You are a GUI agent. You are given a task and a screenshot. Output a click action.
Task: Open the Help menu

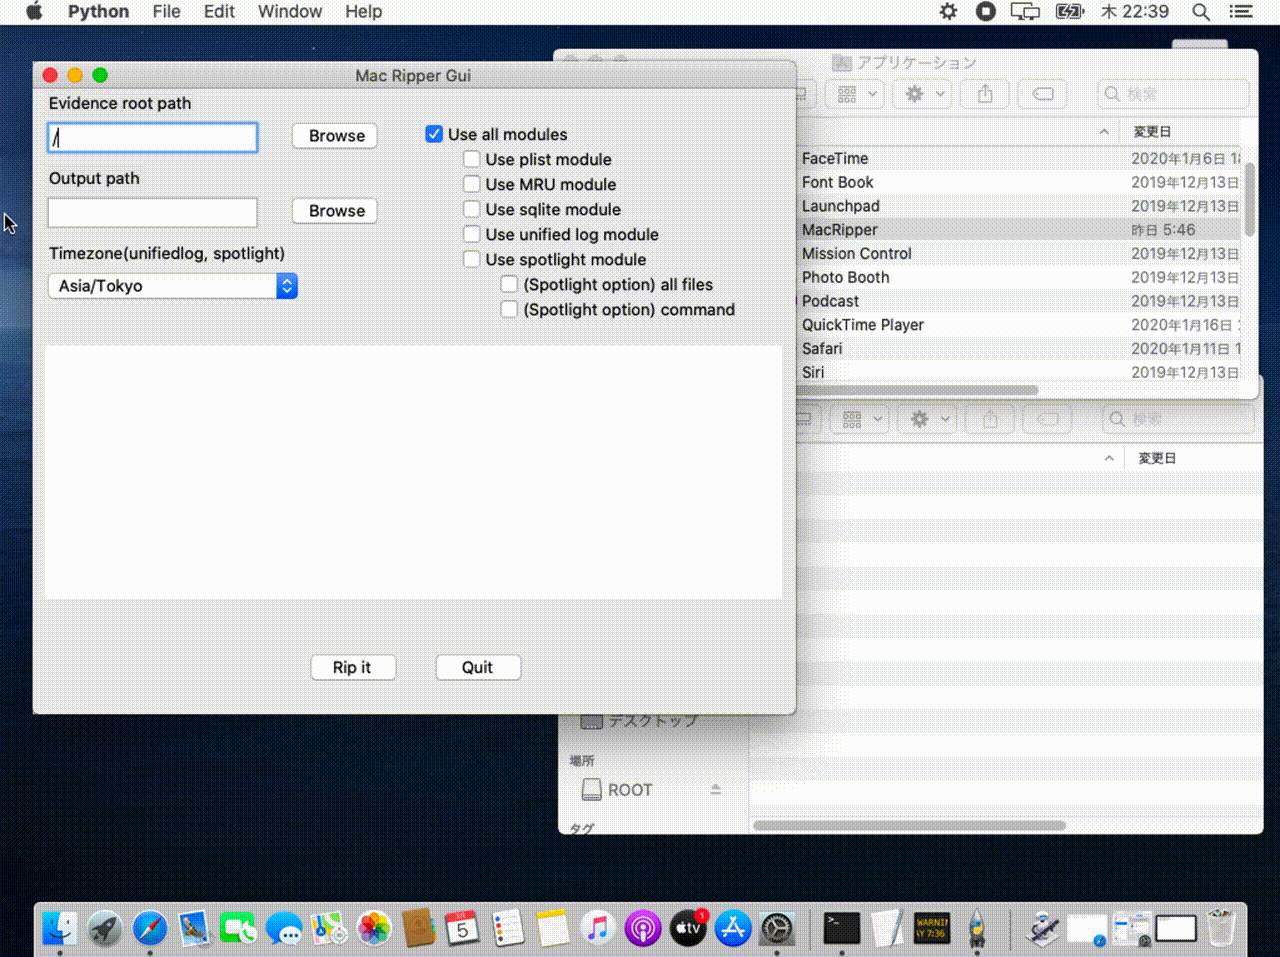[x=364, y=12]
